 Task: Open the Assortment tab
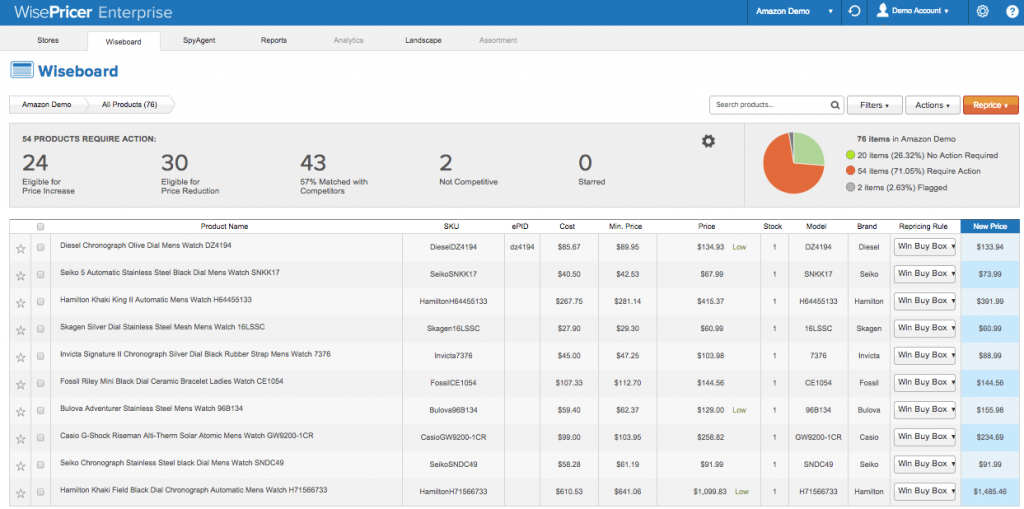click(498, 41)
